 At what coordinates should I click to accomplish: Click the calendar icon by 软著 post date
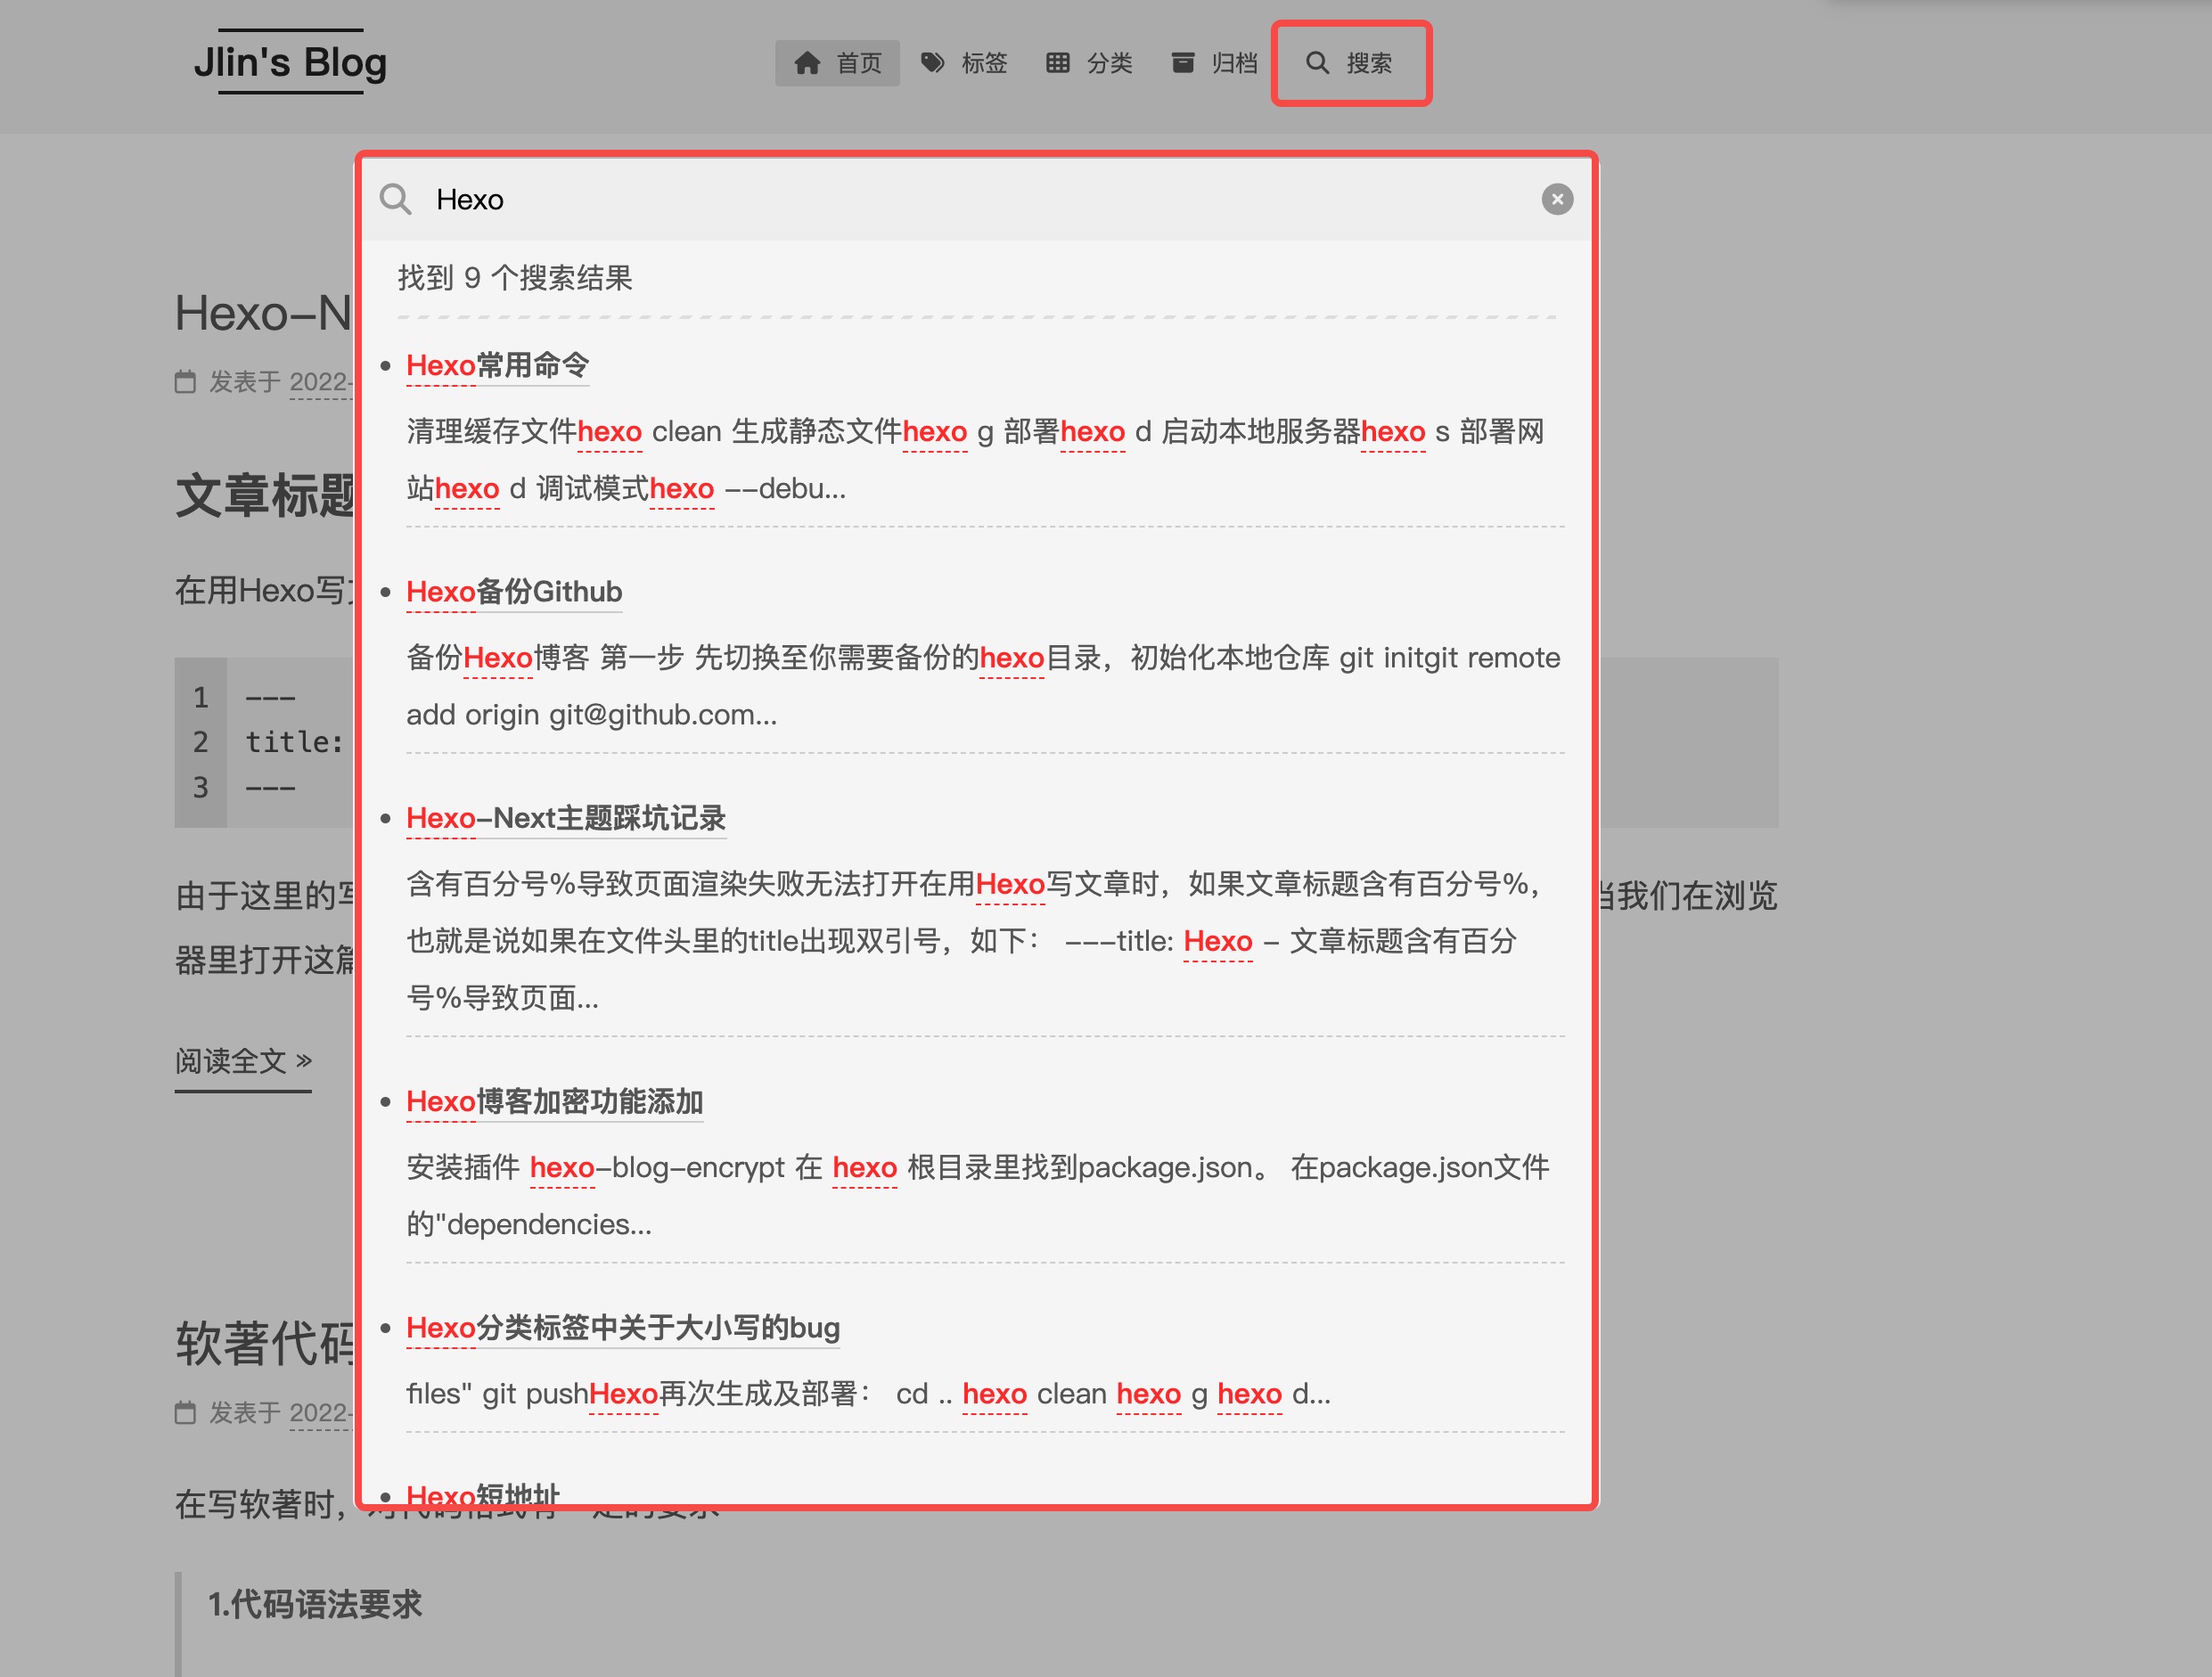point(185,1412)
